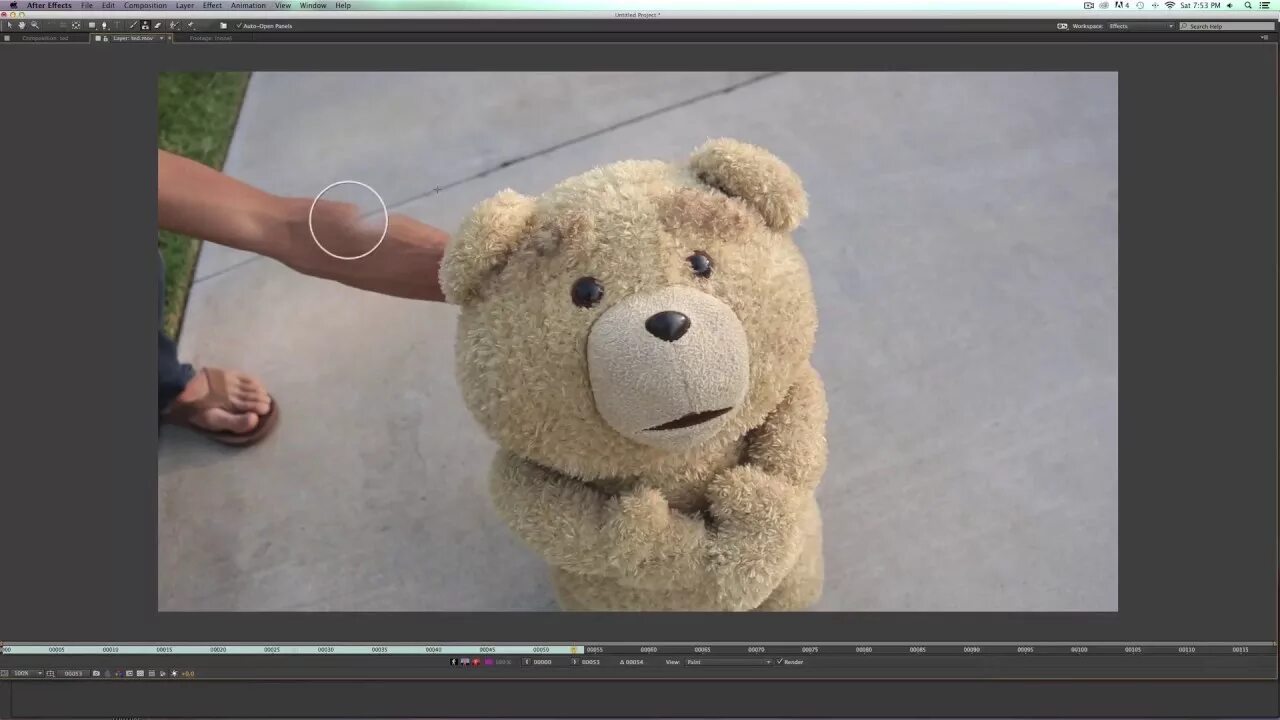Screen dimensions: 1280x720
Task: Click the Adobe updates menu bar icon
Action: tap(1122, 5)
